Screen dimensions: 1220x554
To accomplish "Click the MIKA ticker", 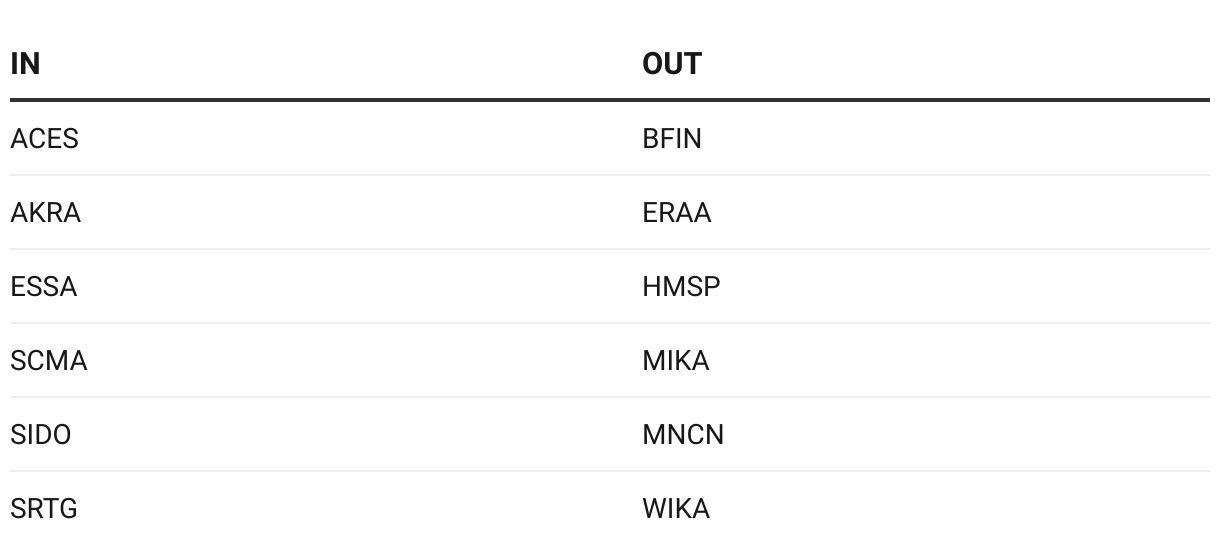I will coord(676,361).
